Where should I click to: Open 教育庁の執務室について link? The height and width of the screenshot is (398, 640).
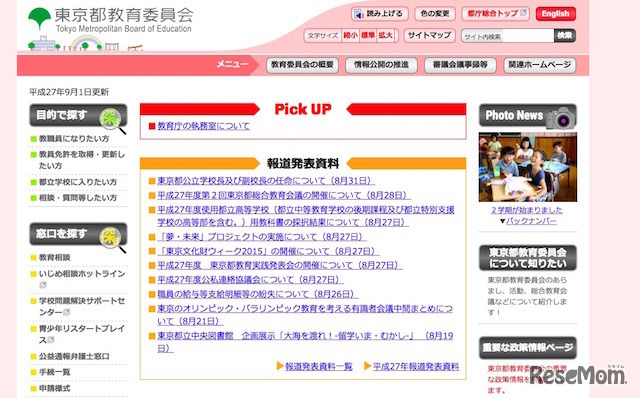(x=204, y=126)
